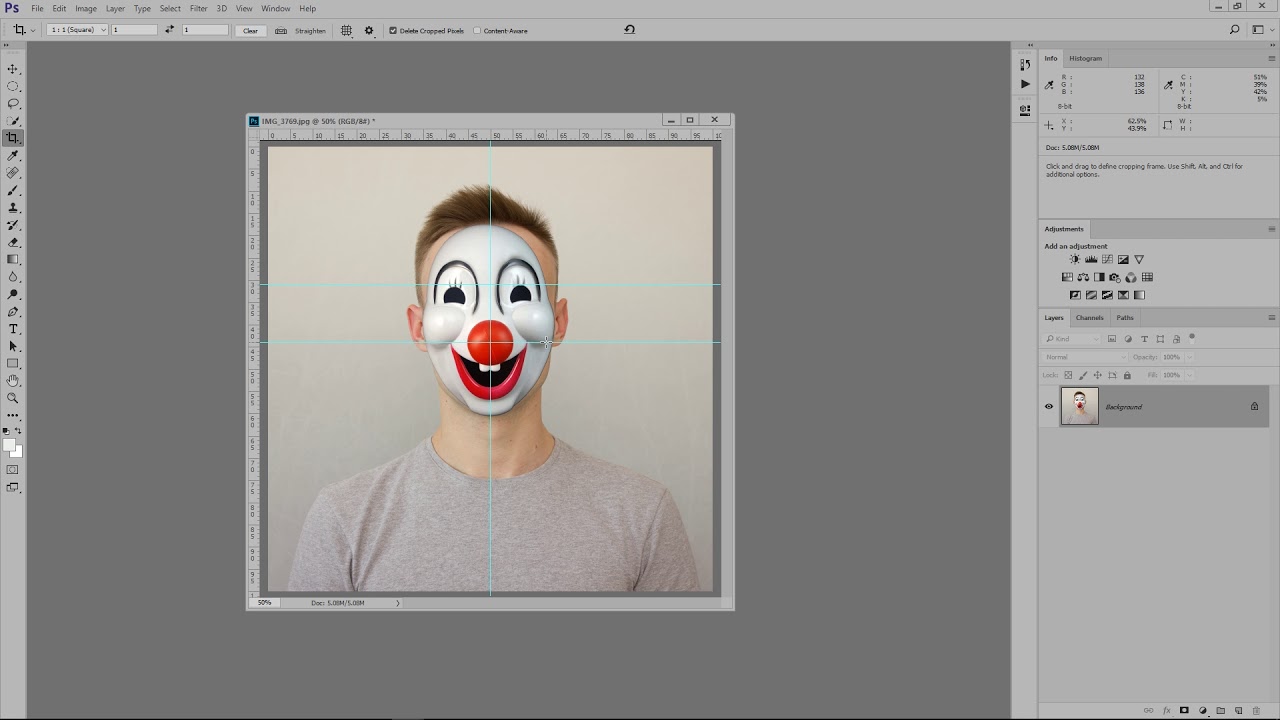Toggle lock transparent pixels
This screenshot has width=1280, height=720.
coord(1068,375)
